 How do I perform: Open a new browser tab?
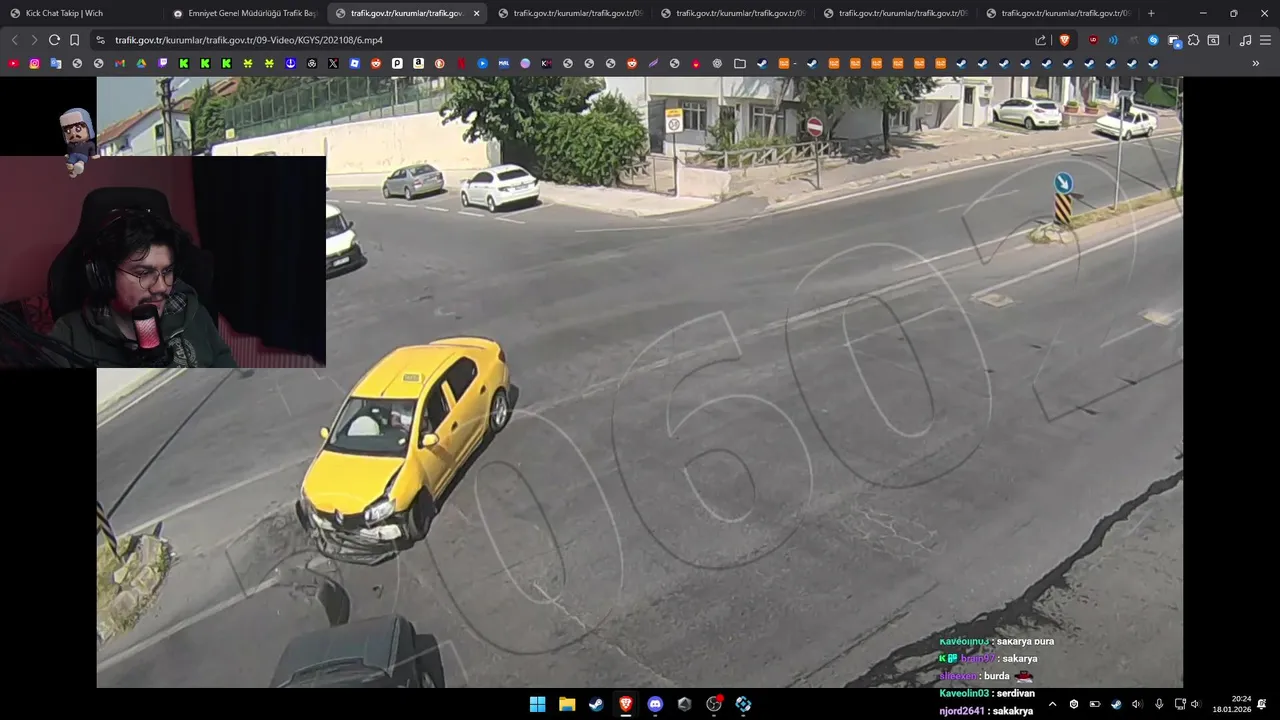coord(1151,13)
